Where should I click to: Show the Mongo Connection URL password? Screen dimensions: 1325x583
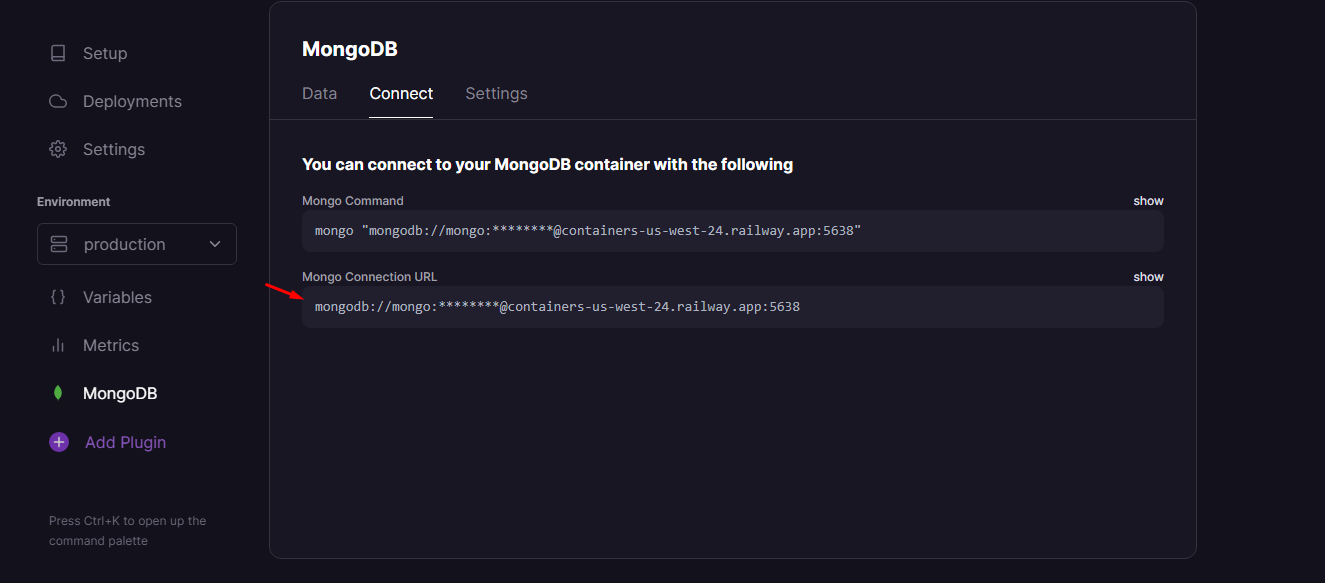[x=1148, y=277]
